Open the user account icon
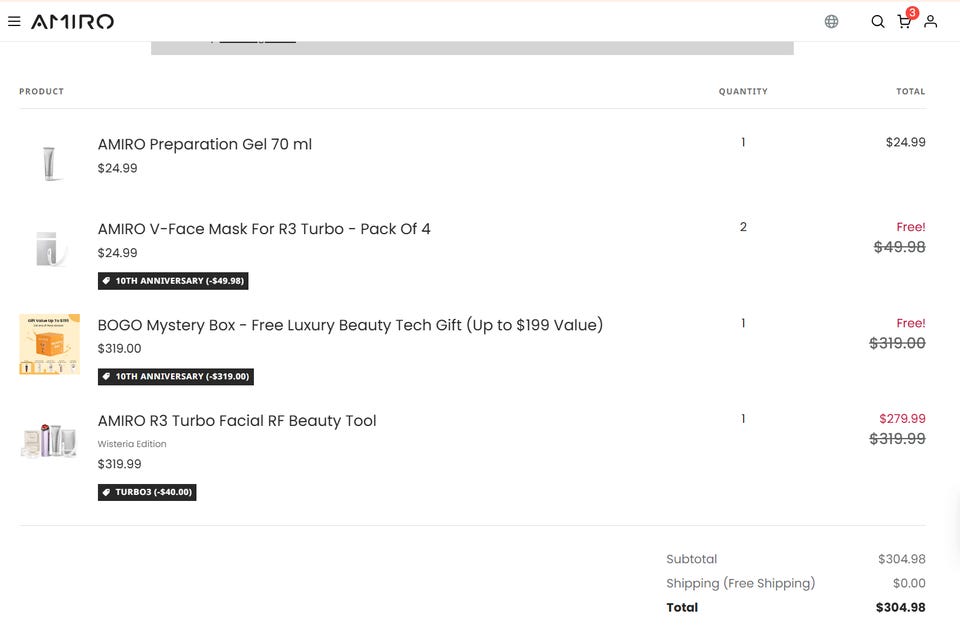Image resolution: width=960 pixels, height=628 pixels. point(930,21)
